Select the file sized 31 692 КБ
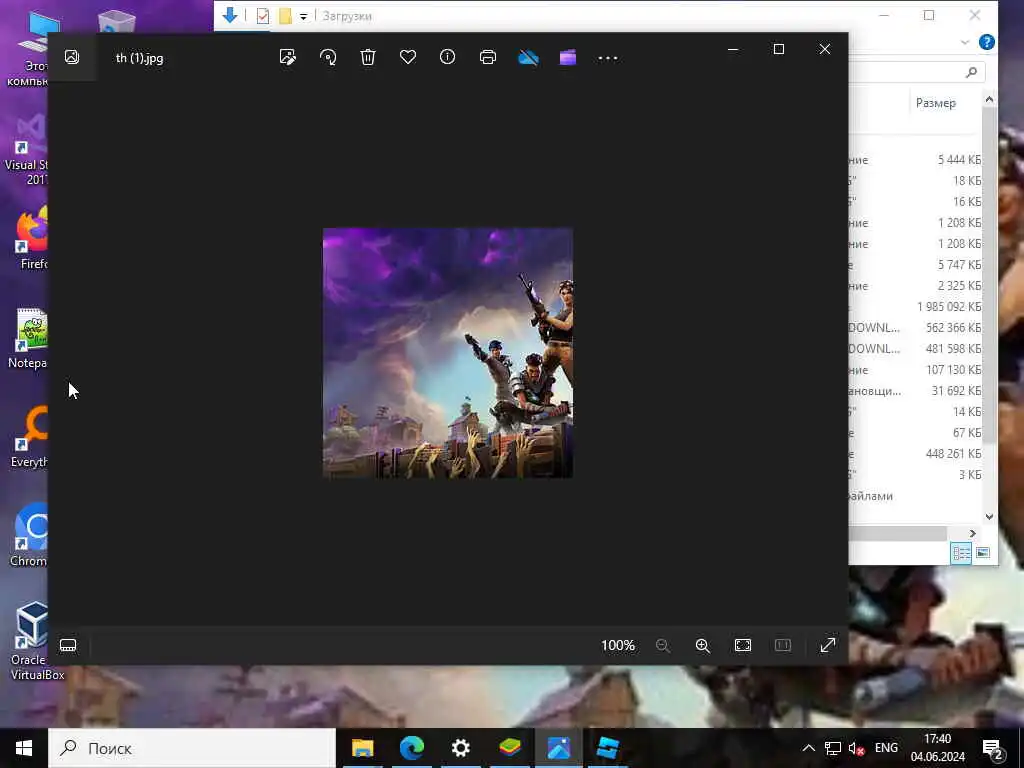This screenshot has width=1024, height=768. (915, 391)
